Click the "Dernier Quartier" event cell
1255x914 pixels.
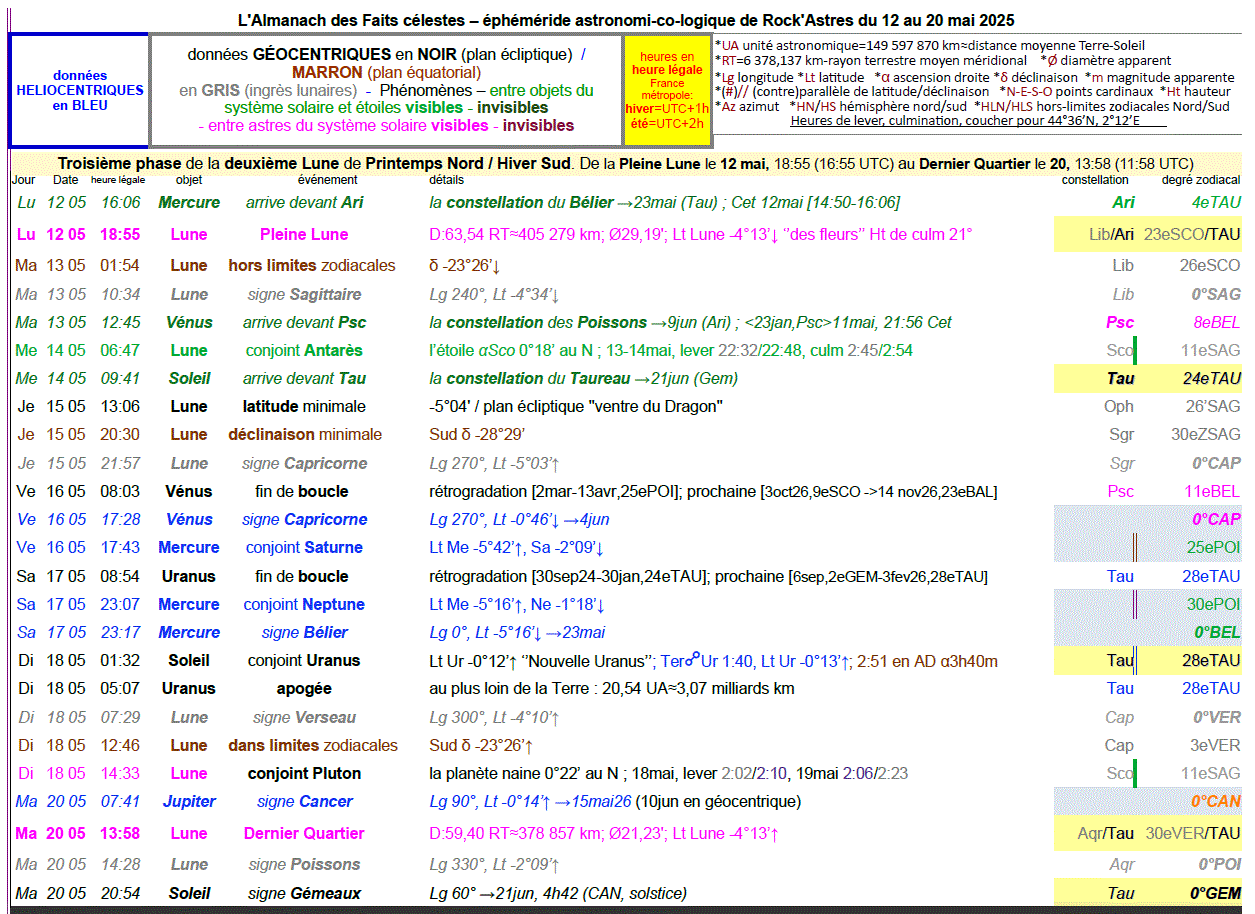304,833
